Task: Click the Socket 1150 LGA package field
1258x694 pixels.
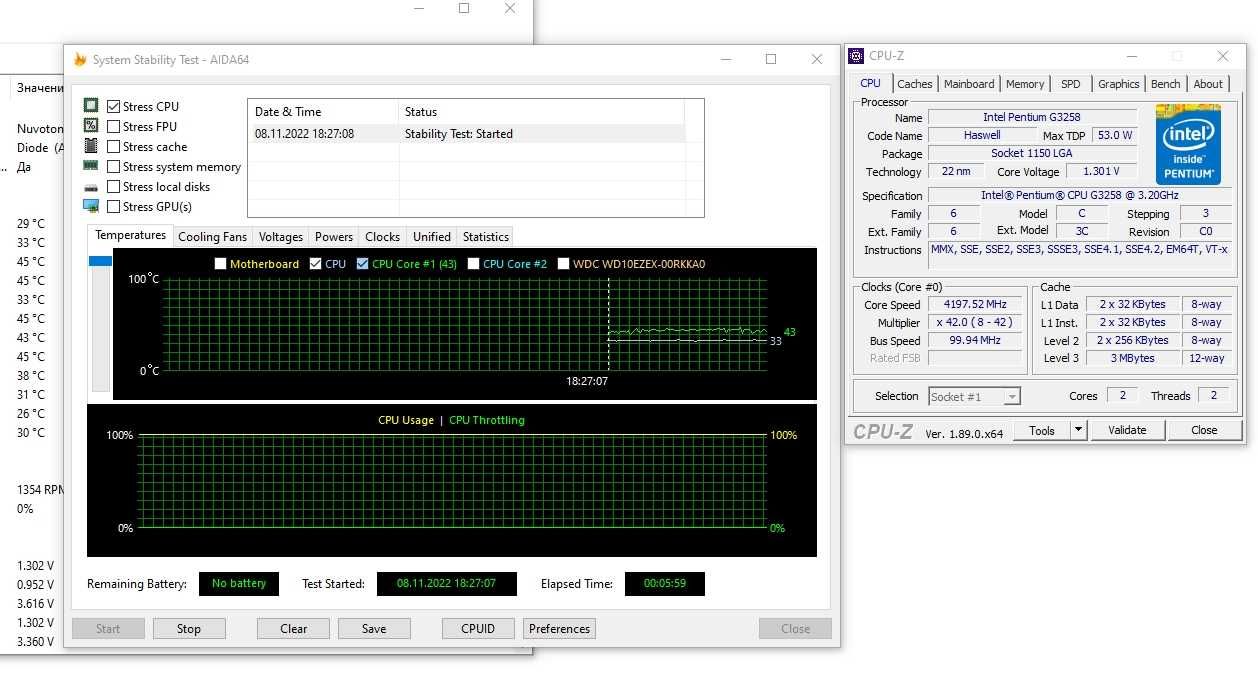Action: (x=1033, y=154)
